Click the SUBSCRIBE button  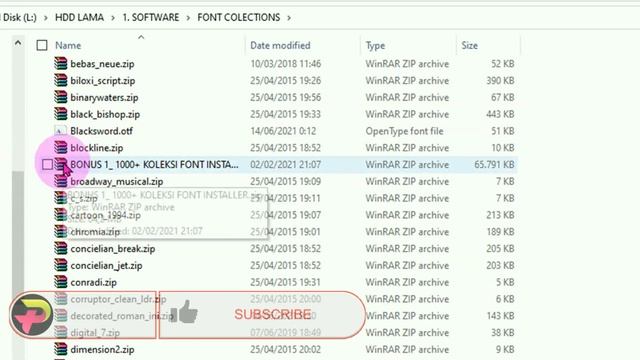pyautogui.click(x=262, y=315)
